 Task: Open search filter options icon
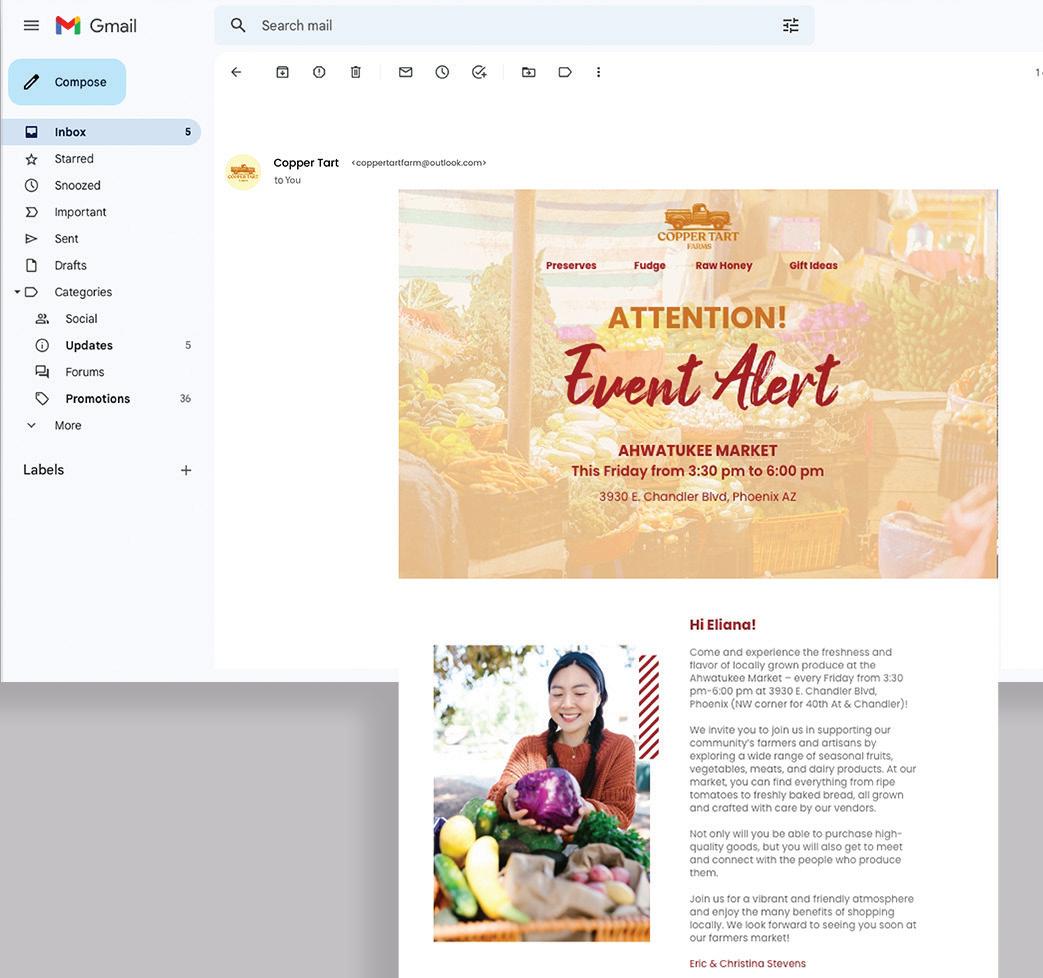pos(790,25)
